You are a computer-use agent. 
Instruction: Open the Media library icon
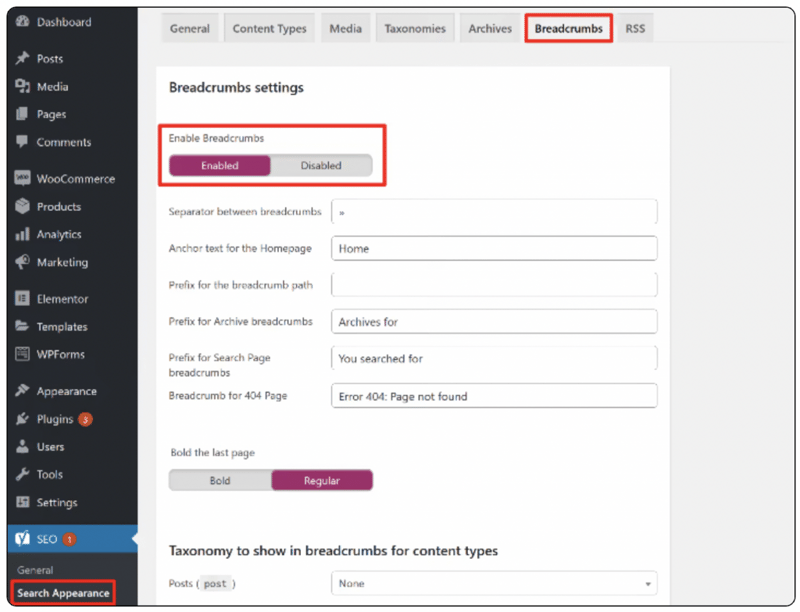coord(22,86)
